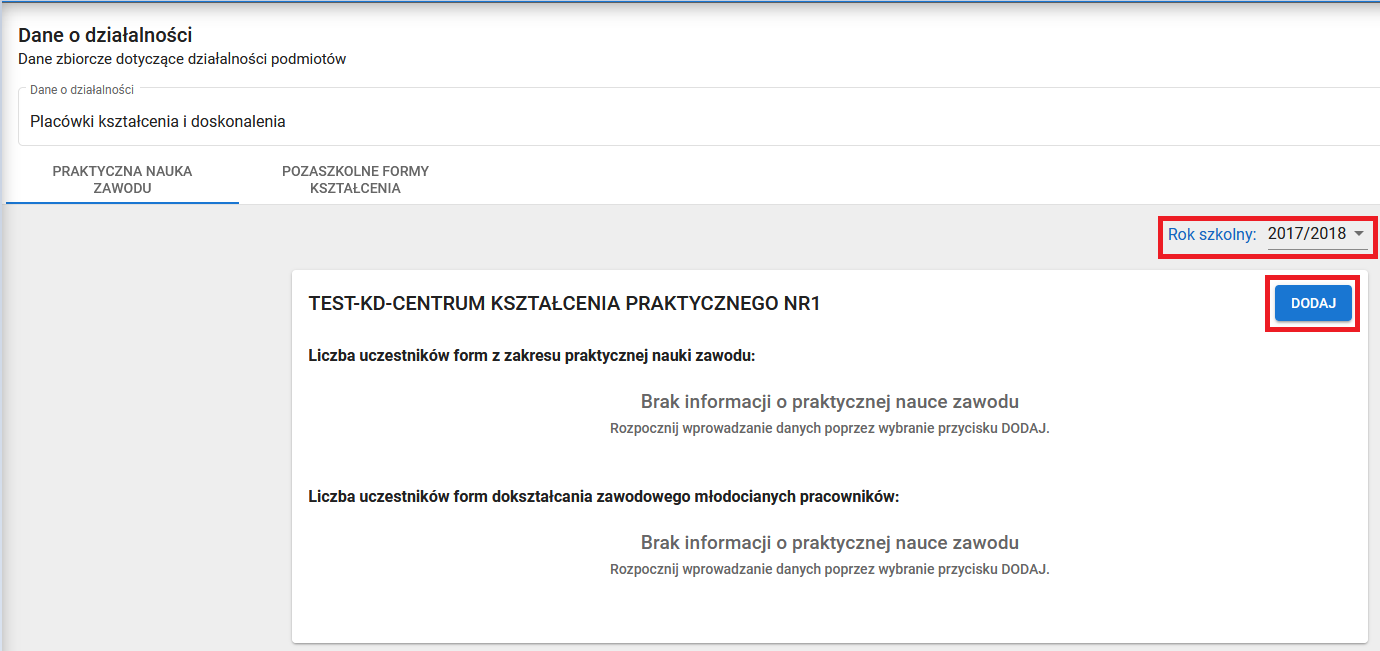Click the blue underline of the active tab
The height and width of the screenshot is (651, 1380).
(x=122, y=202)
